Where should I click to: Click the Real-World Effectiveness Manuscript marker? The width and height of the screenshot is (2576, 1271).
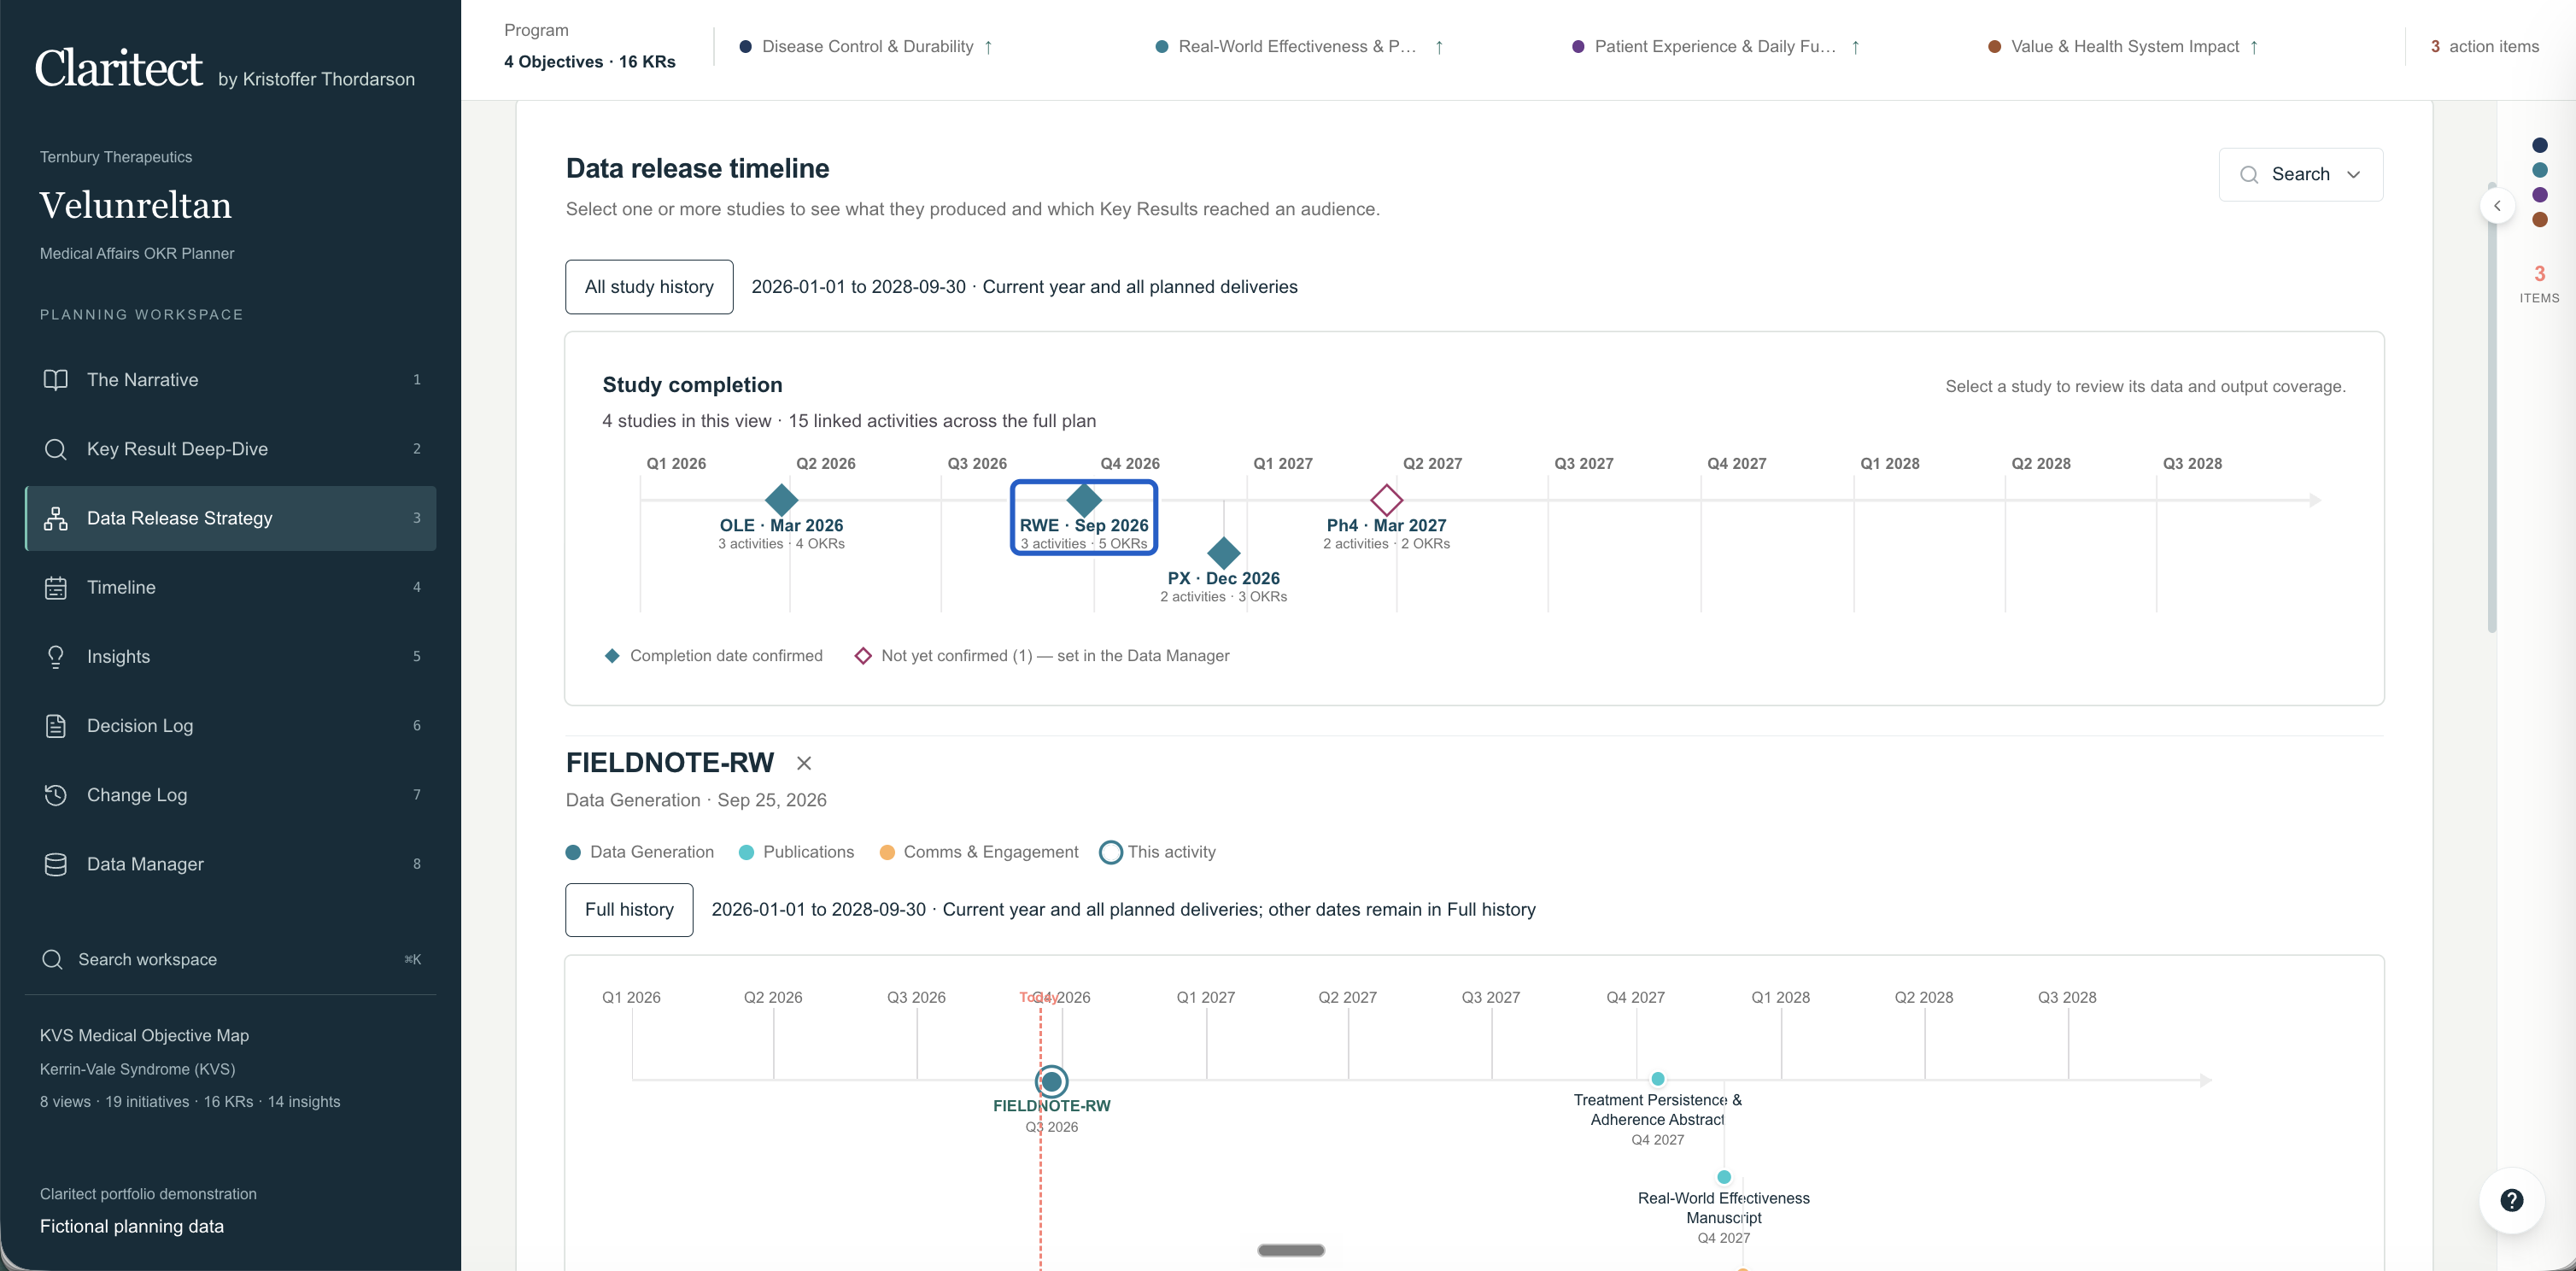pyautogui.click(x=1724, y=1177)
